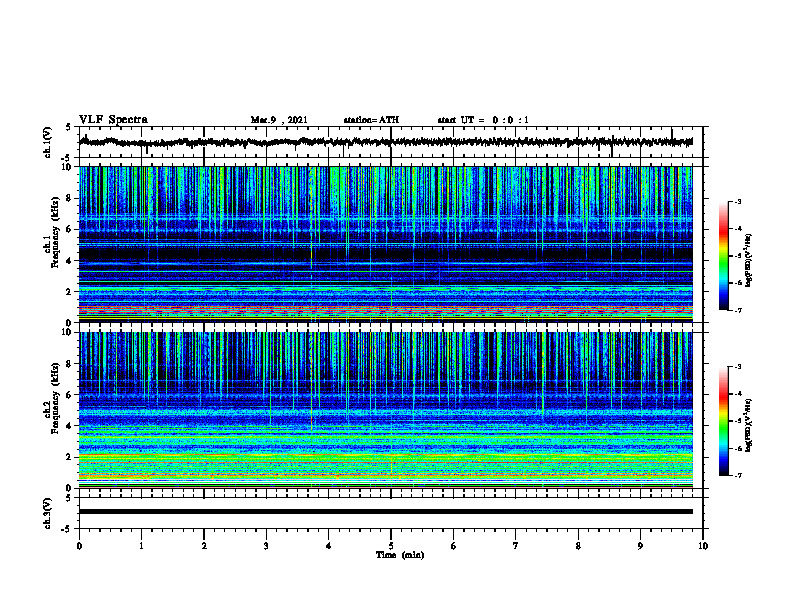The height and width of the screenshot is (612, 792).
Task: Click the ch.1 color bar log(PSD) label
Action: coord(749,261)
